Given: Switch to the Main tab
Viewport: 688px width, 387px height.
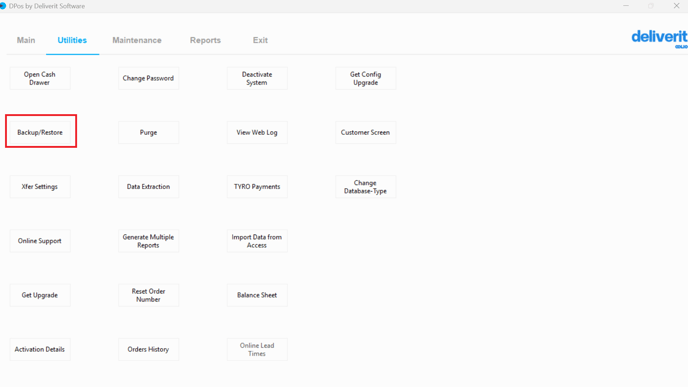Looking at the screenshot, I should (26, 40).
